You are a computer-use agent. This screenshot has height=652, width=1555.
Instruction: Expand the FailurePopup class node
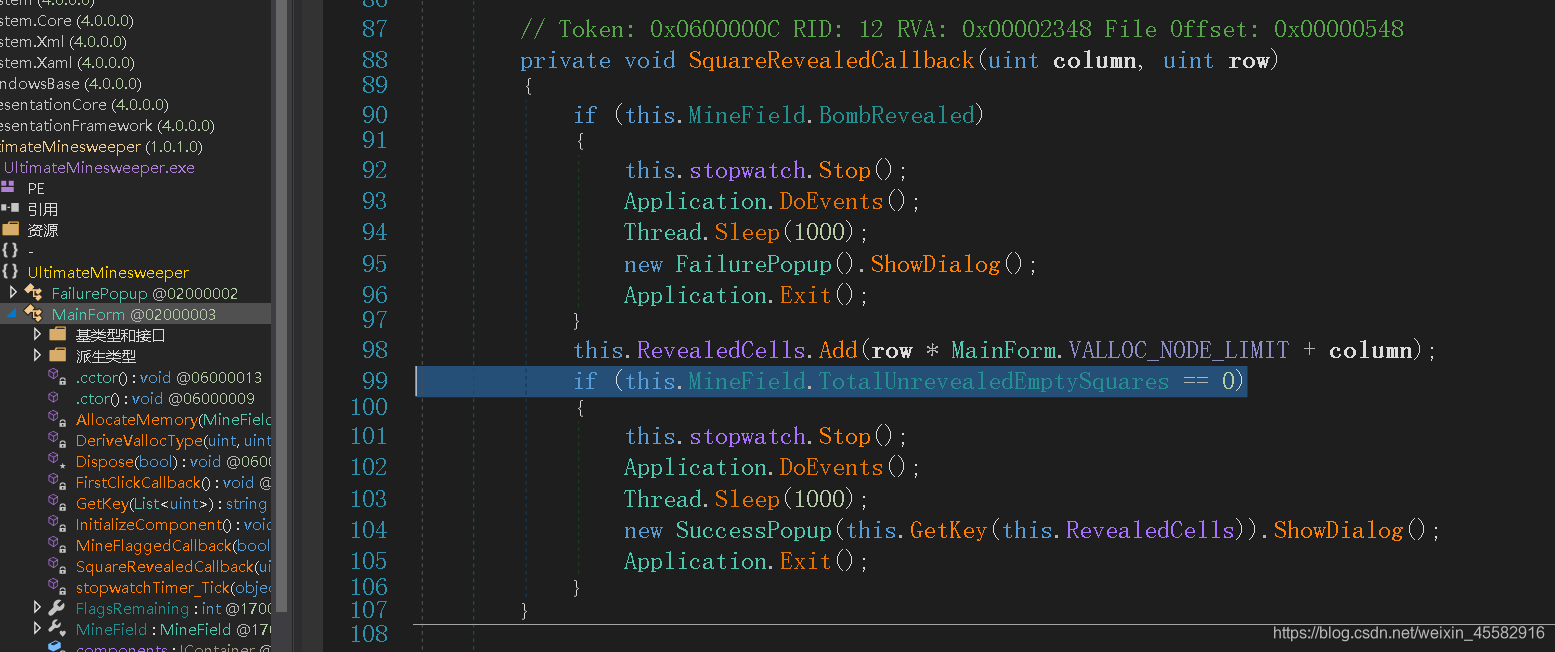tap(13, 292)
